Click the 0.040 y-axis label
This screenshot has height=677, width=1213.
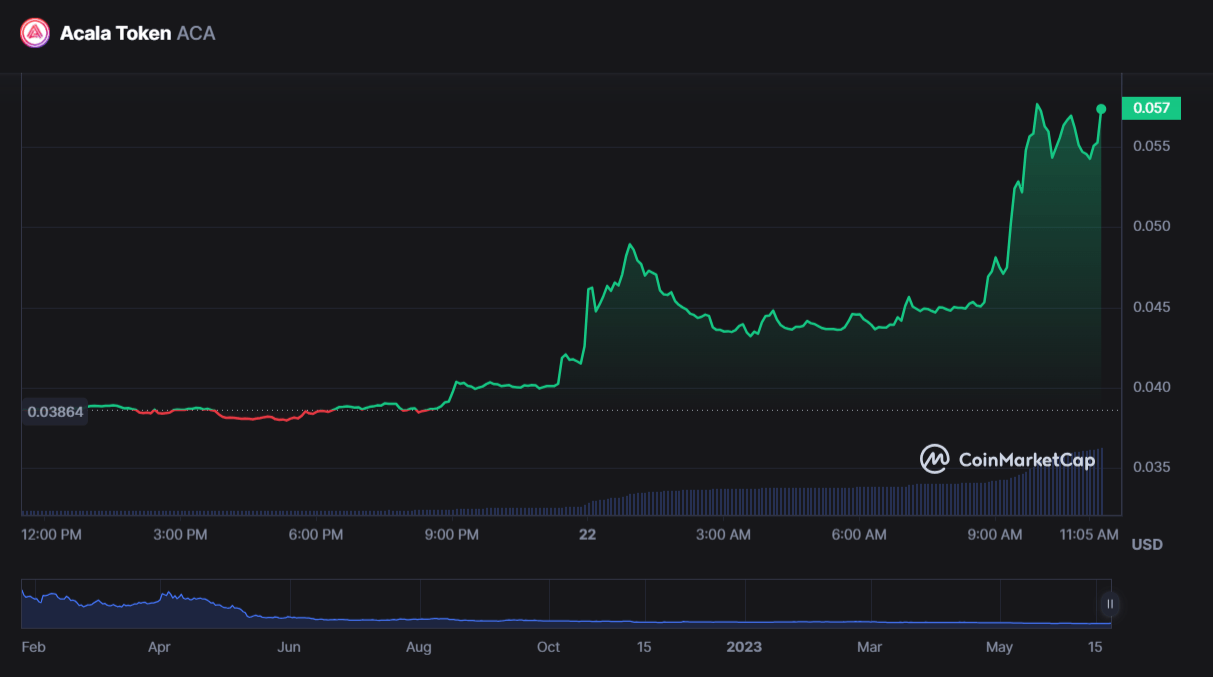(1151, 387)
